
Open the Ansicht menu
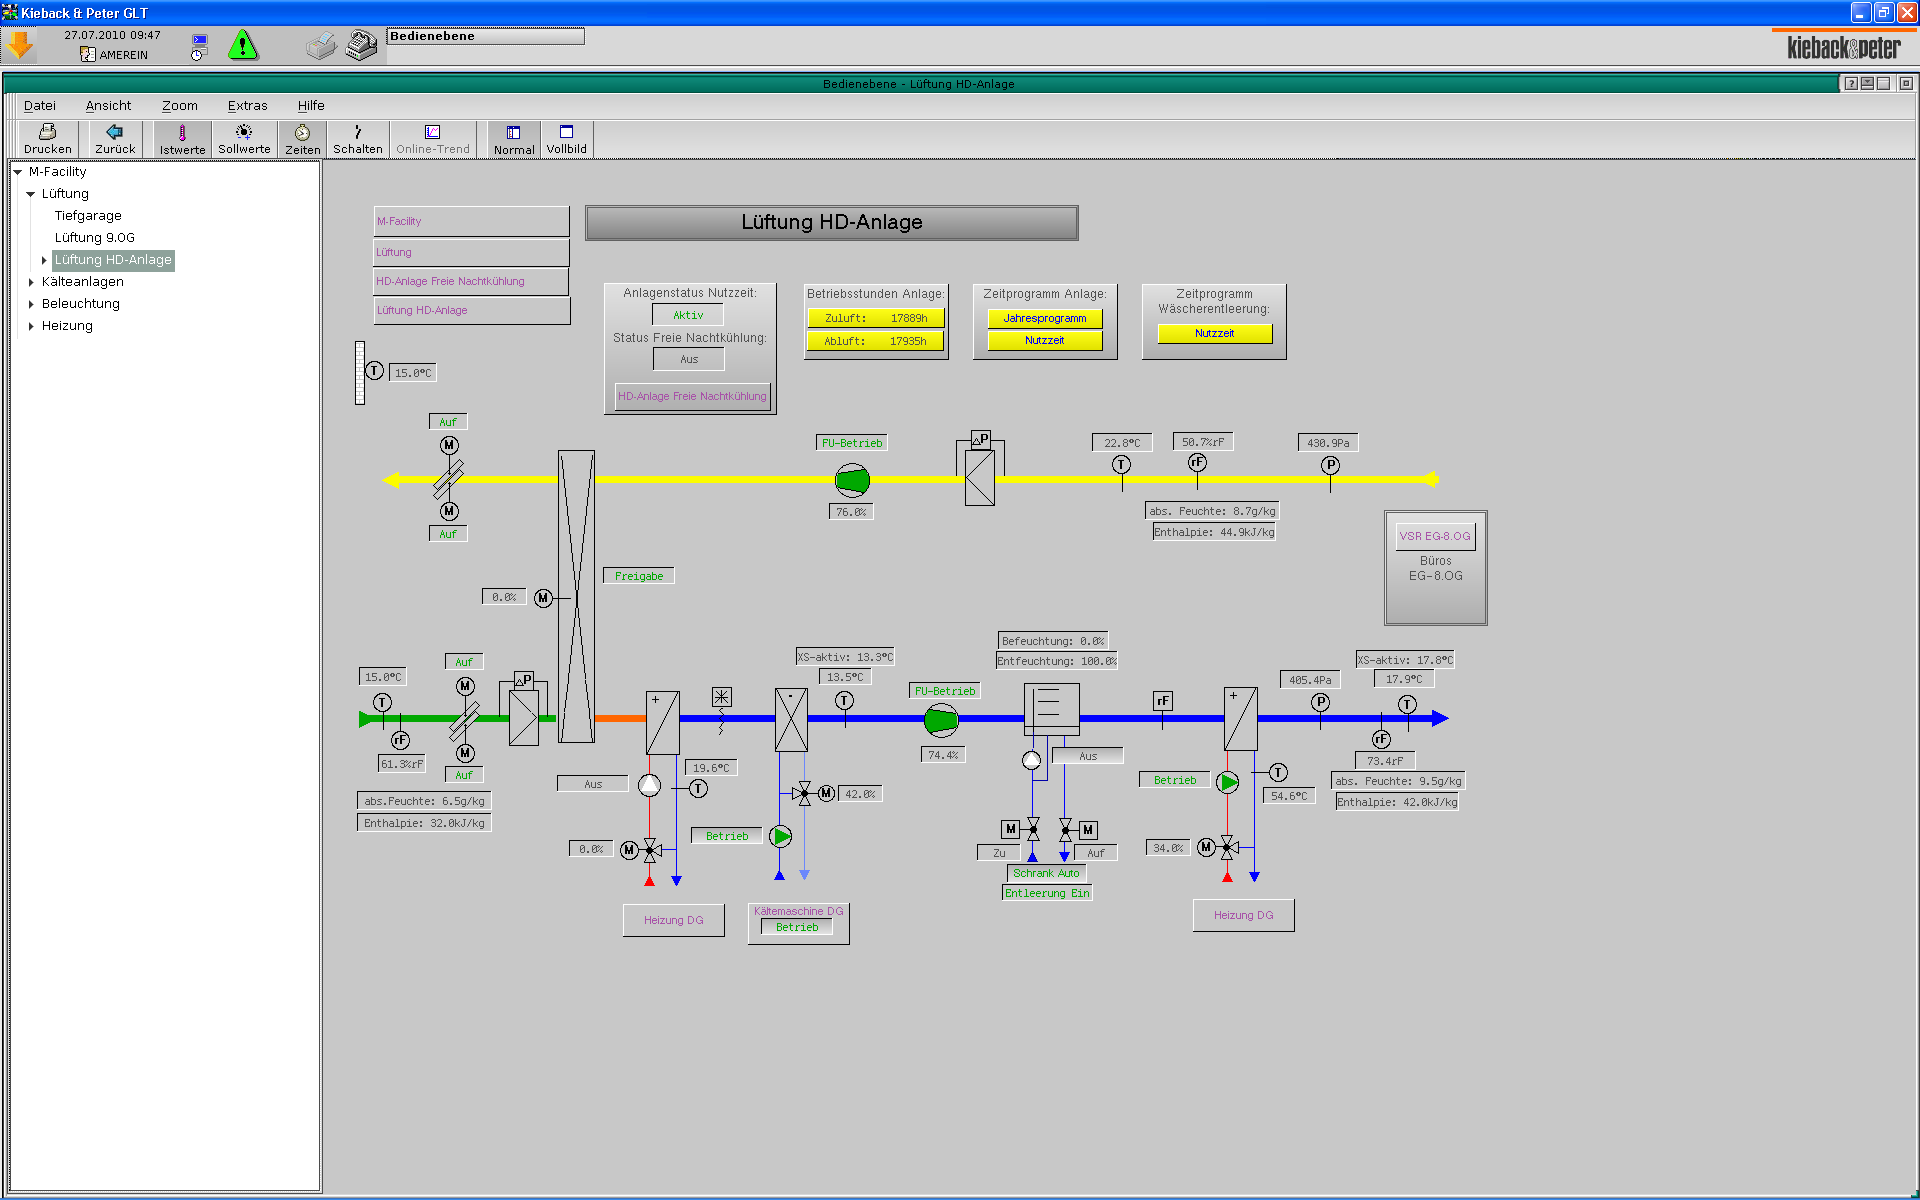(108, 105)
